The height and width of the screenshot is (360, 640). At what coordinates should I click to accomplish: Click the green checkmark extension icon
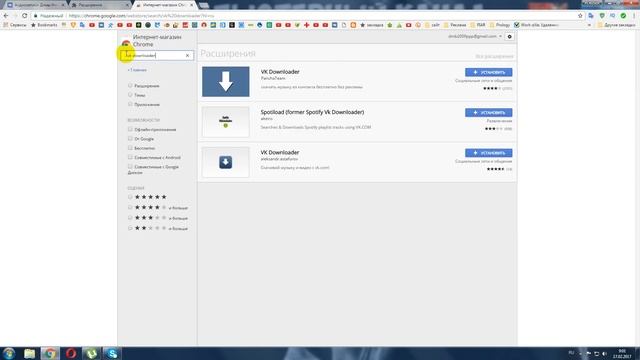pyautogui.click(x=623, y=16)
